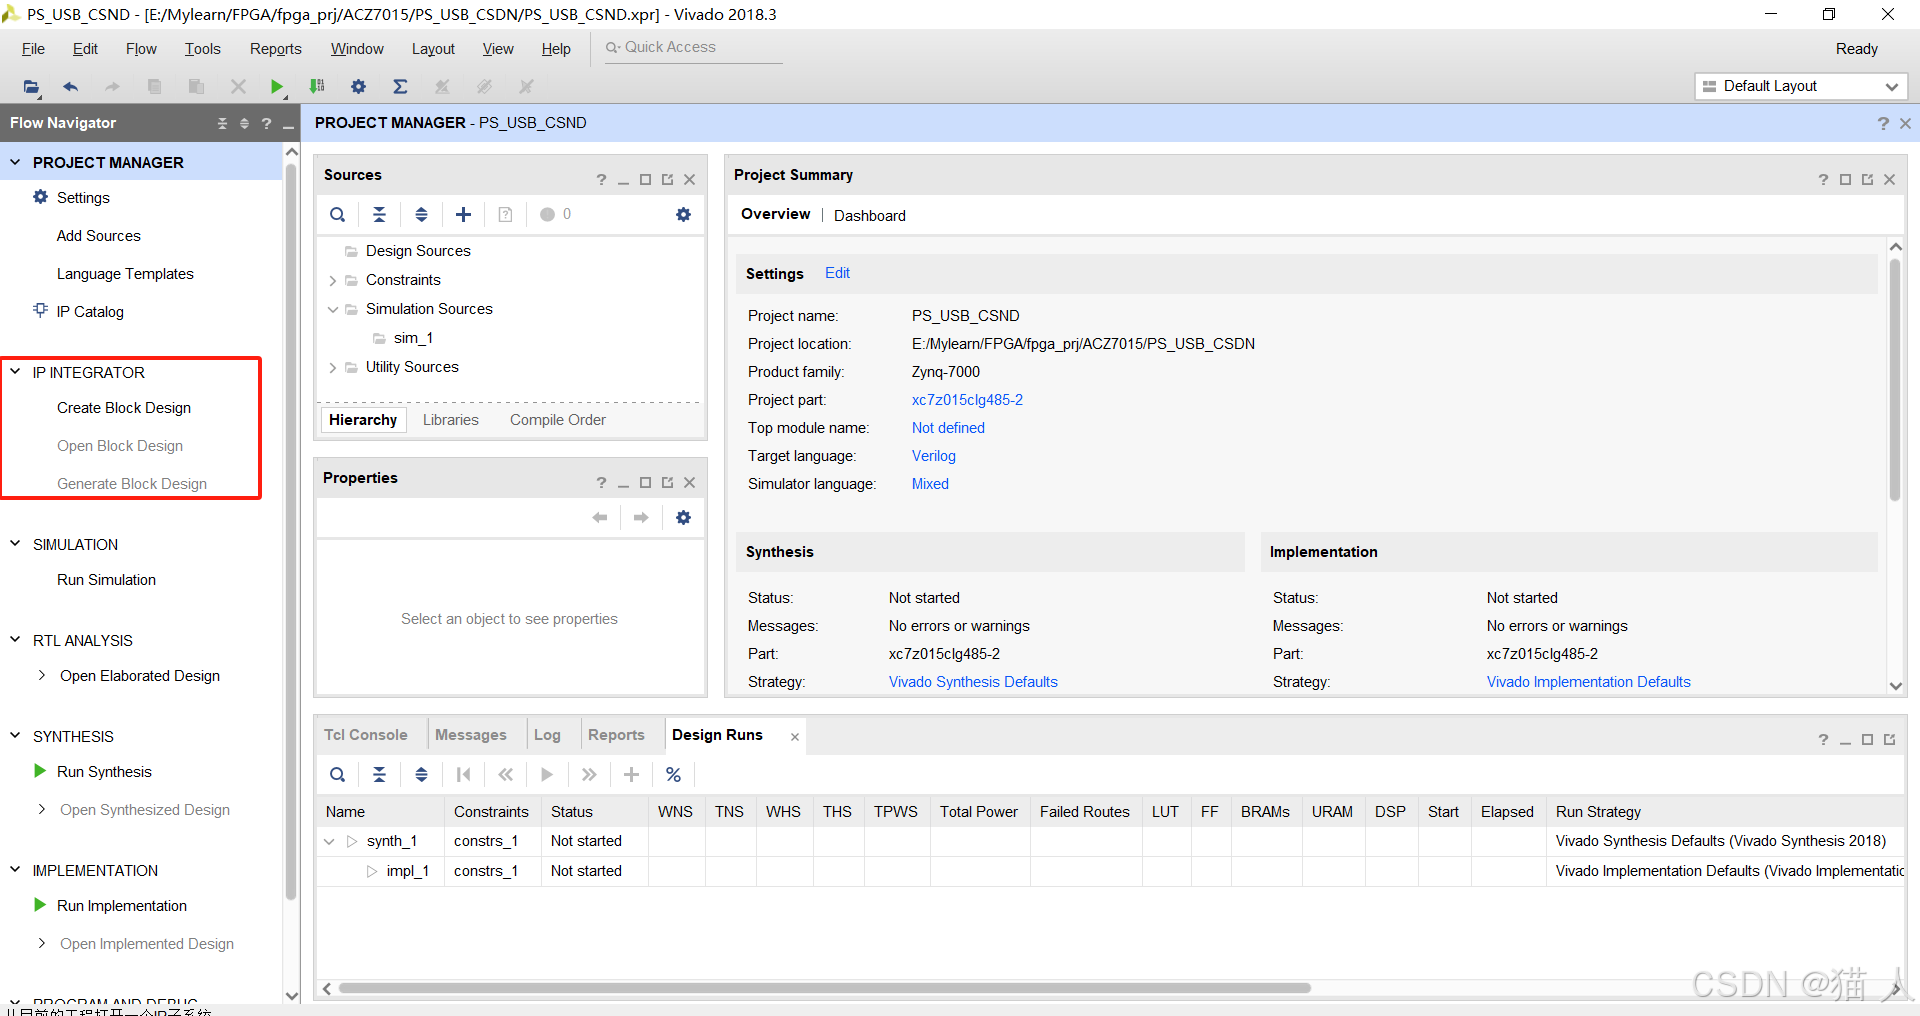Collapse the PROJECT MANAGER section

(15, 162)
